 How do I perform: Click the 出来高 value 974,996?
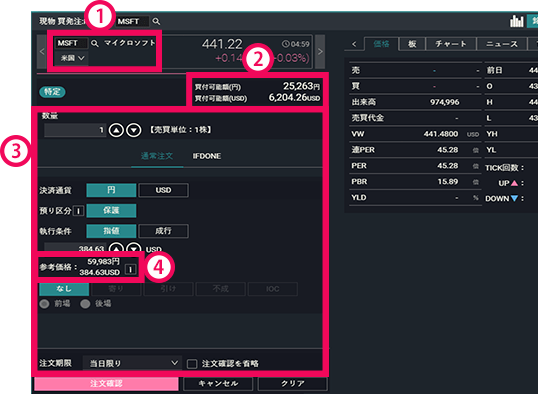(x=445, y=102)
